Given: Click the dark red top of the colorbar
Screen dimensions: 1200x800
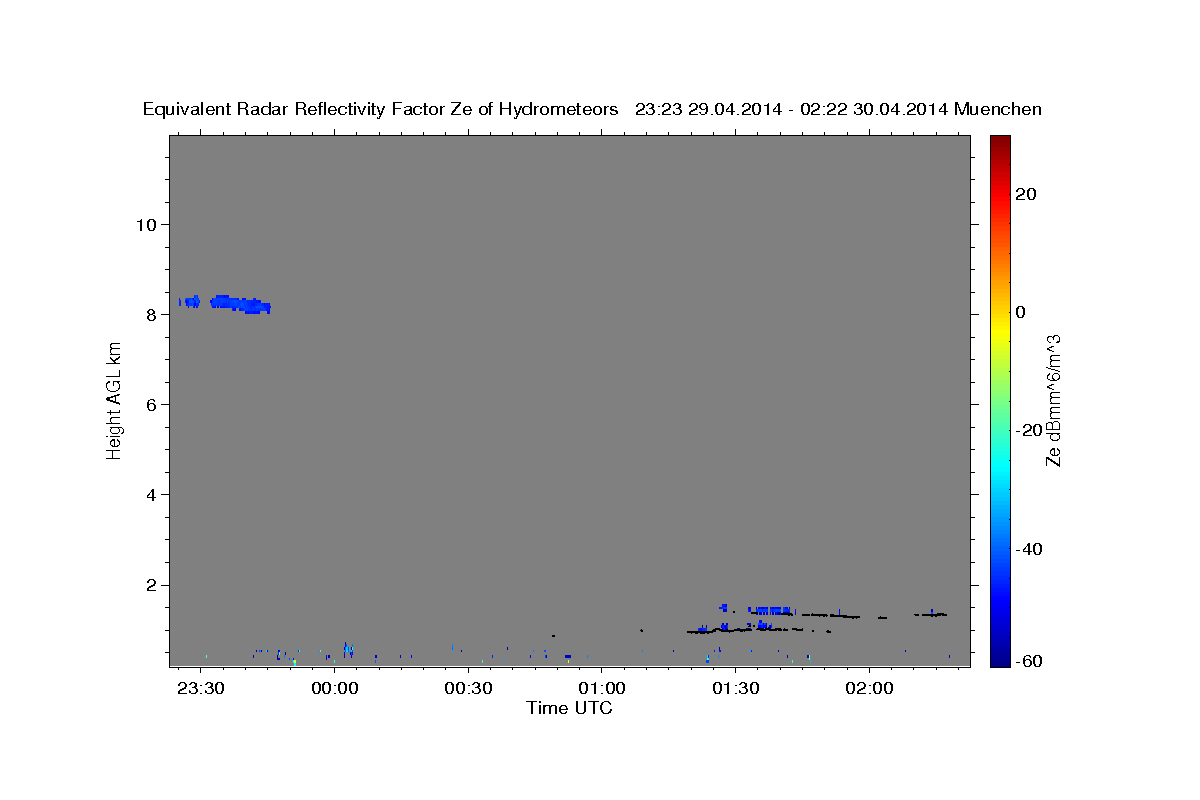Looking at the screenshot, I should pyautogui.click(x=999, y=142).
